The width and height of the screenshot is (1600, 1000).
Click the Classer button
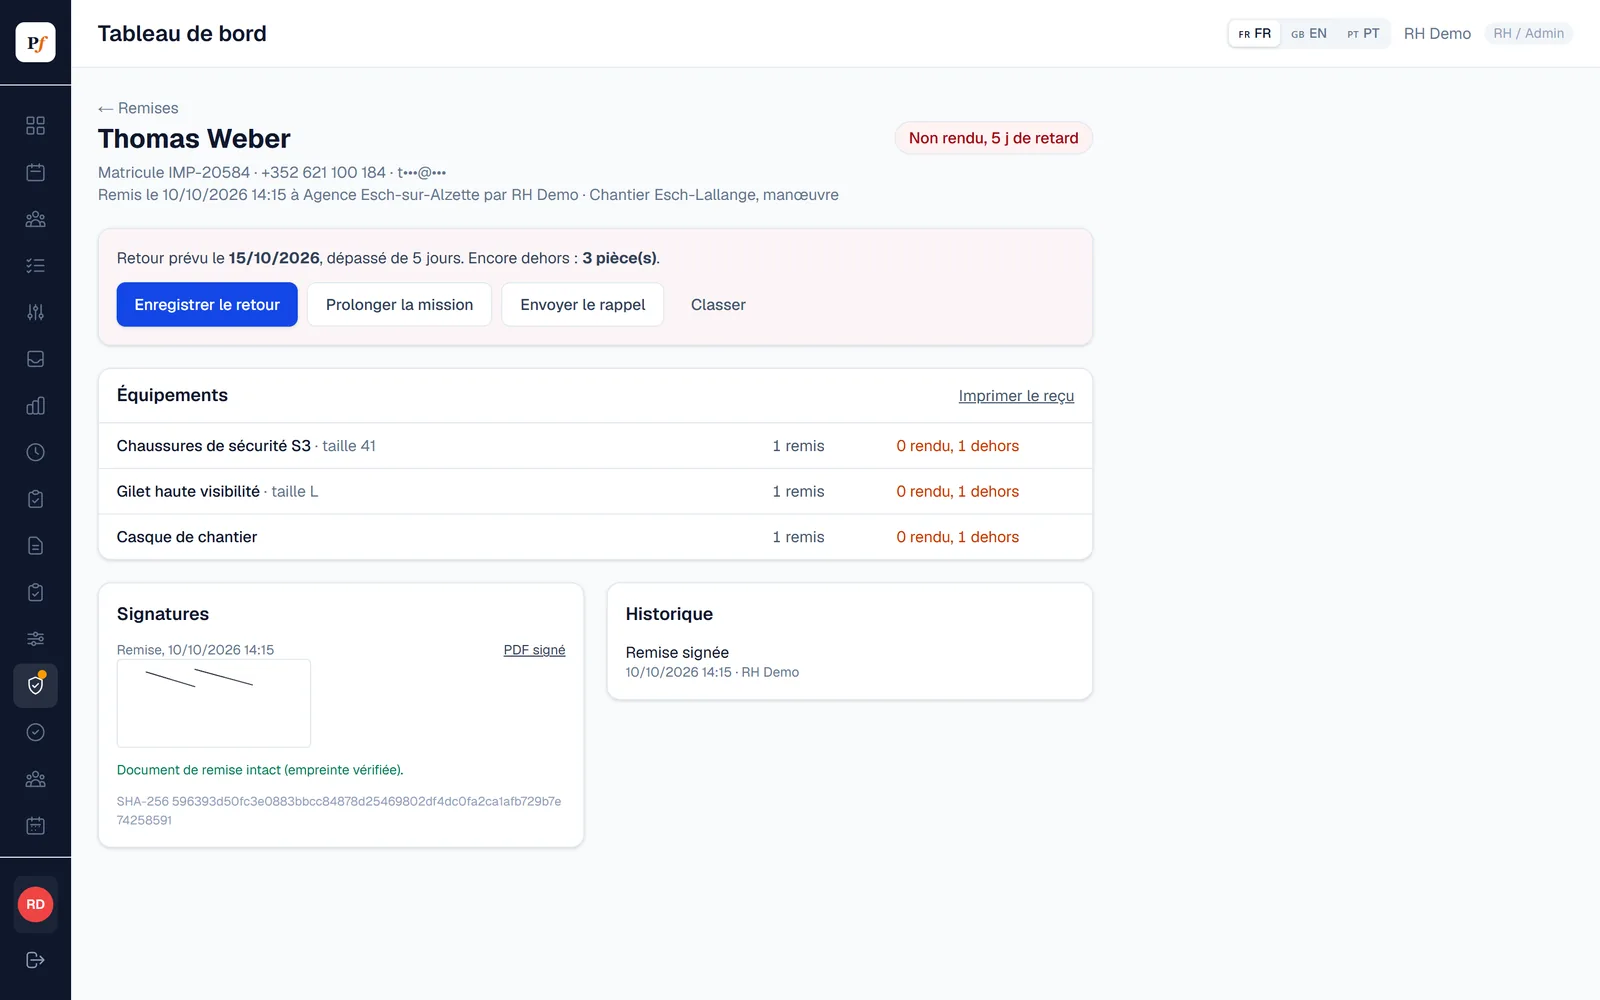pos(718,305)
